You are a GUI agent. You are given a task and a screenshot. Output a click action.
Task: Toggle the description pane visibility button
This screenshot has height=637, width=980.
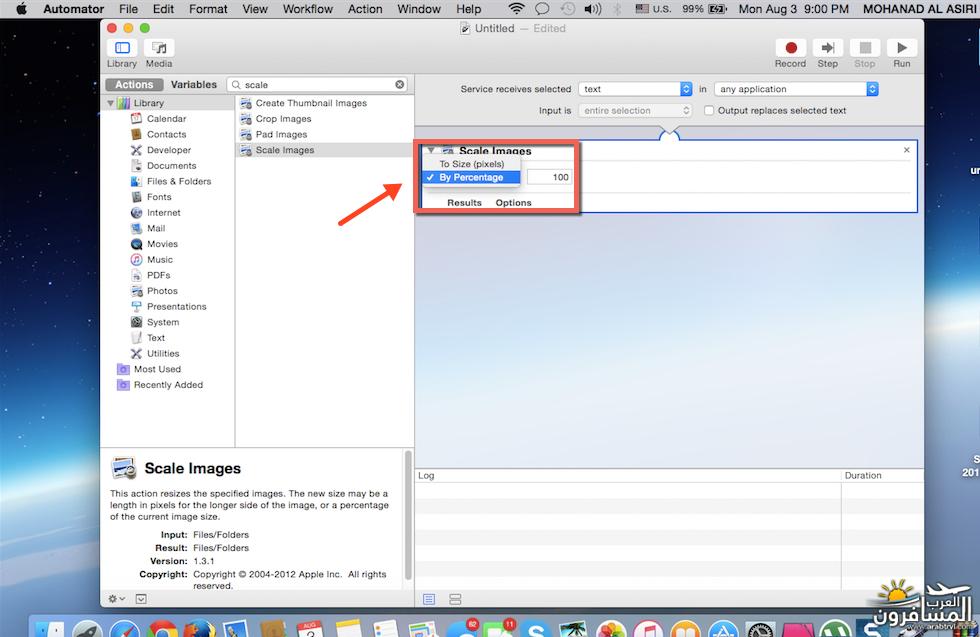141,599
